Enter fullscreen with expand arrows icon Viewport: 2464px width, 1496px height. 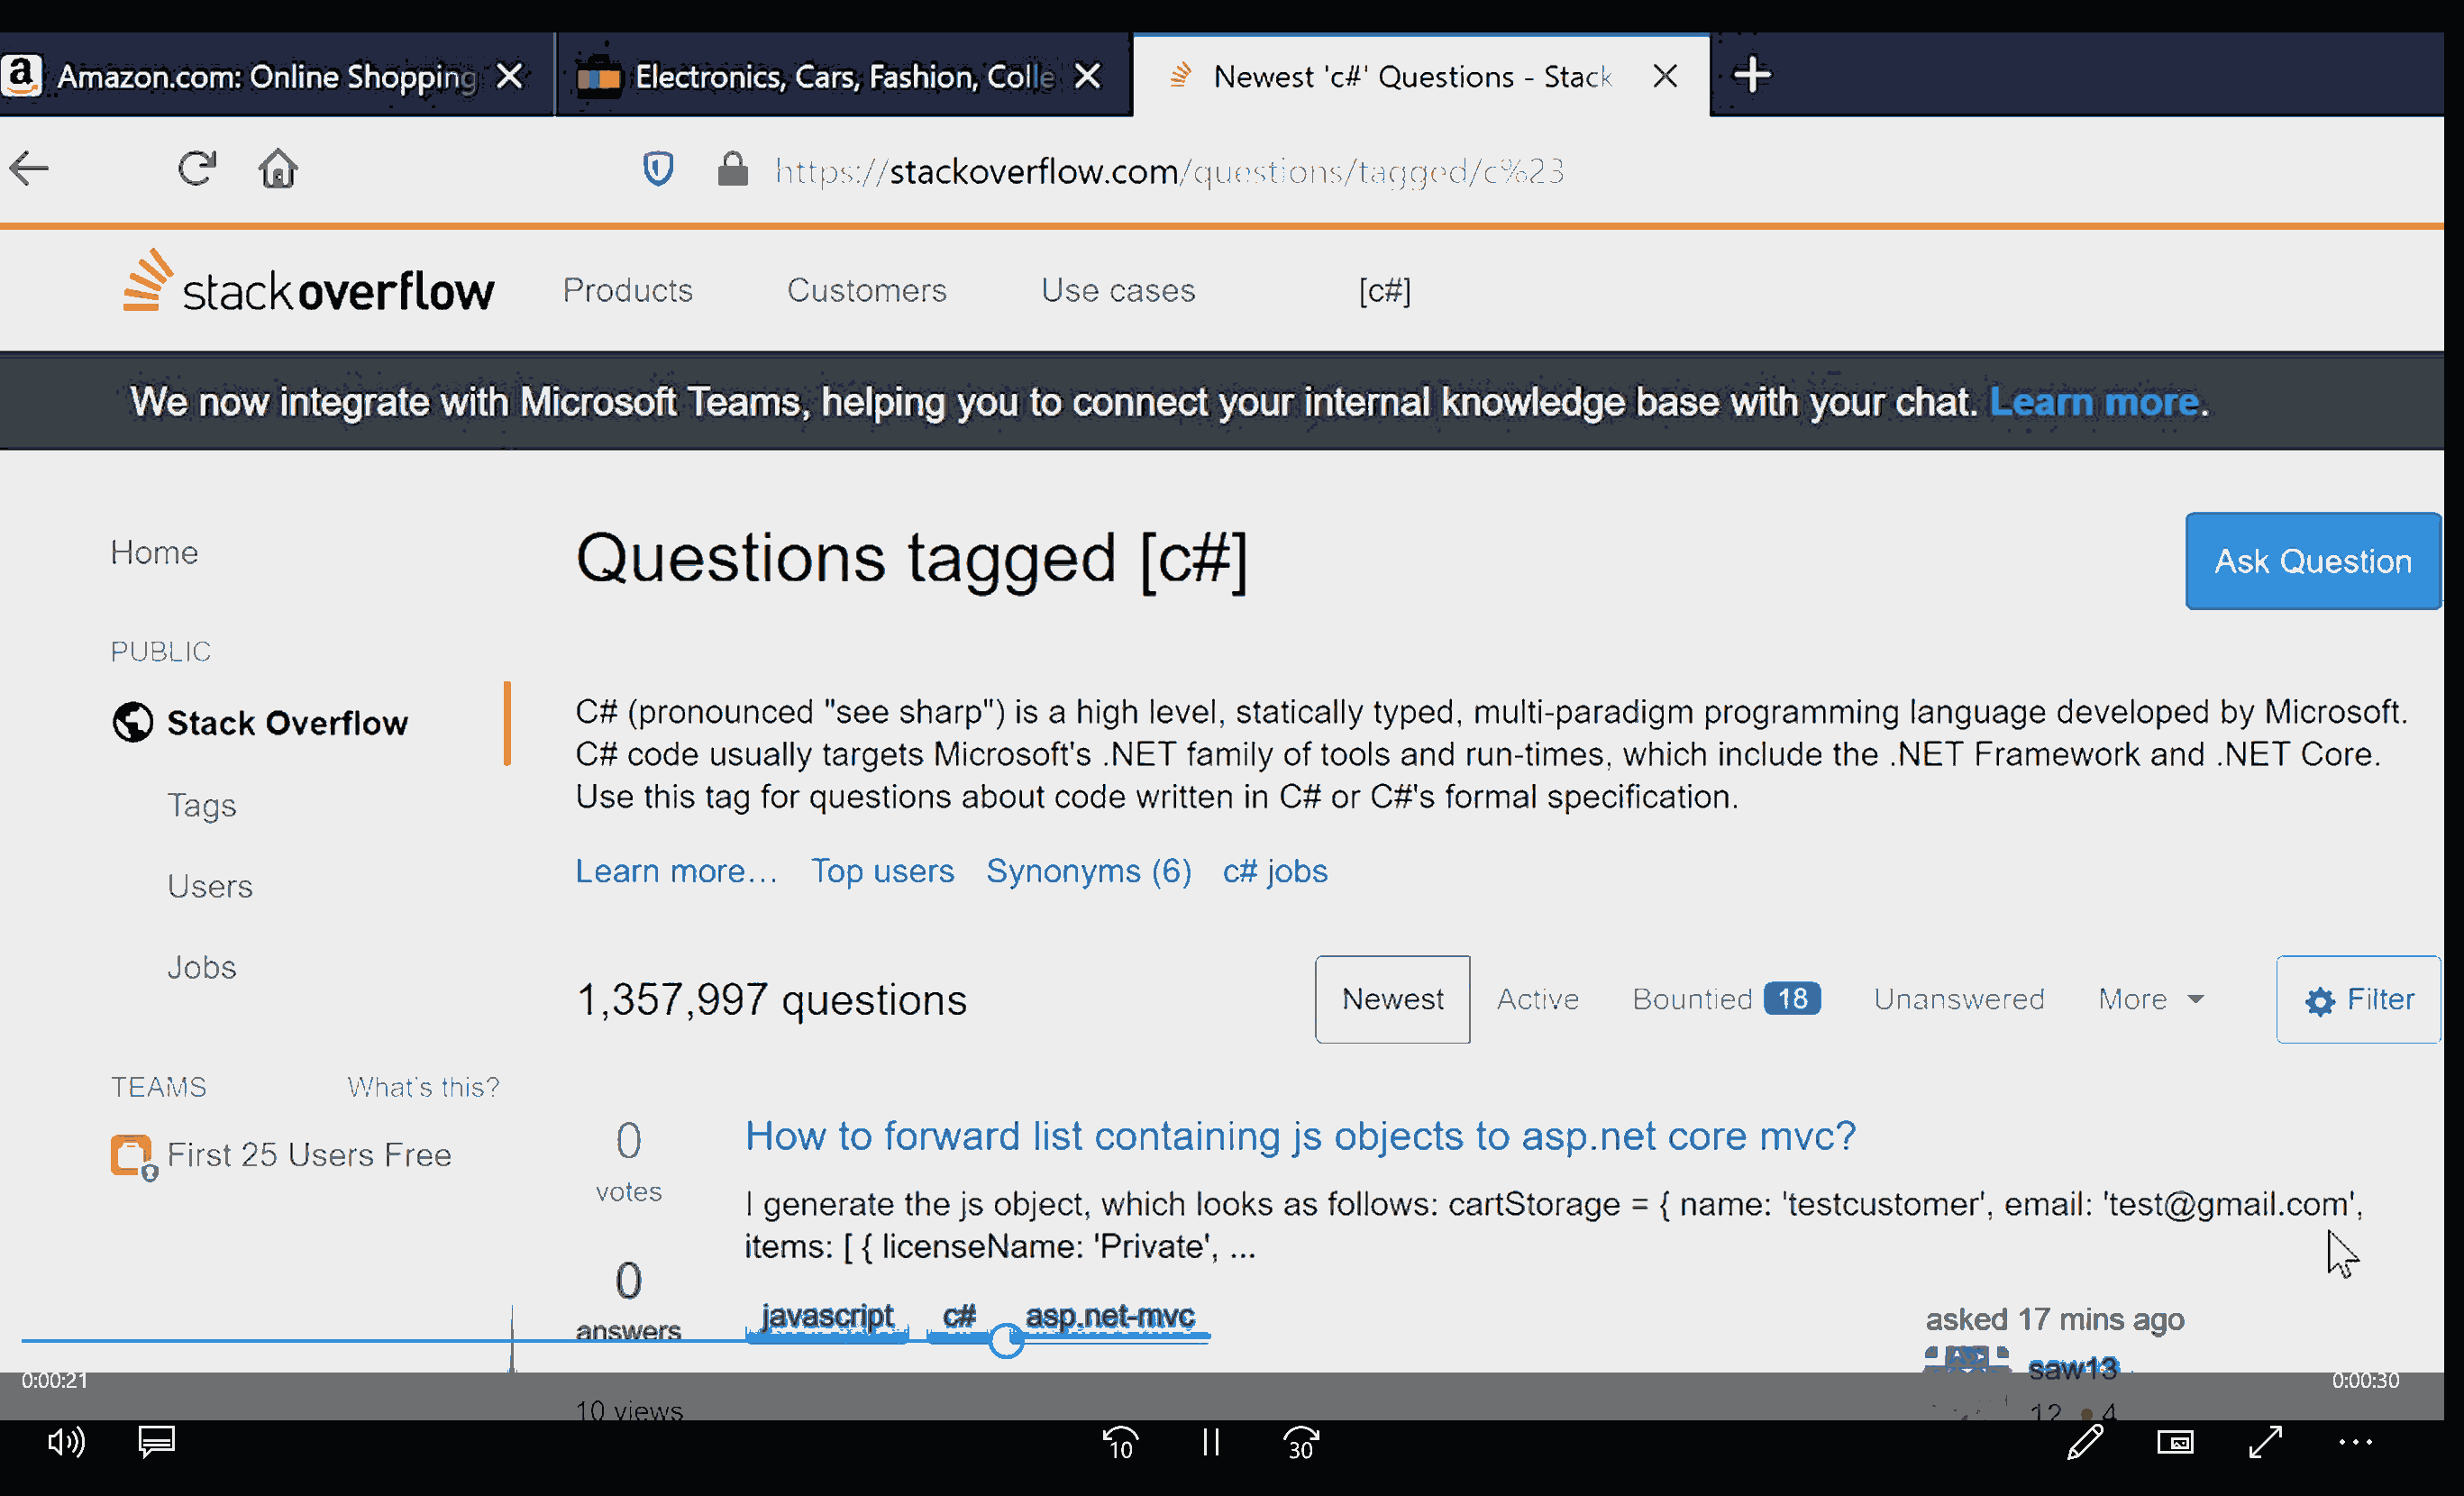pyautogui.click(x=2265, y=1442)
